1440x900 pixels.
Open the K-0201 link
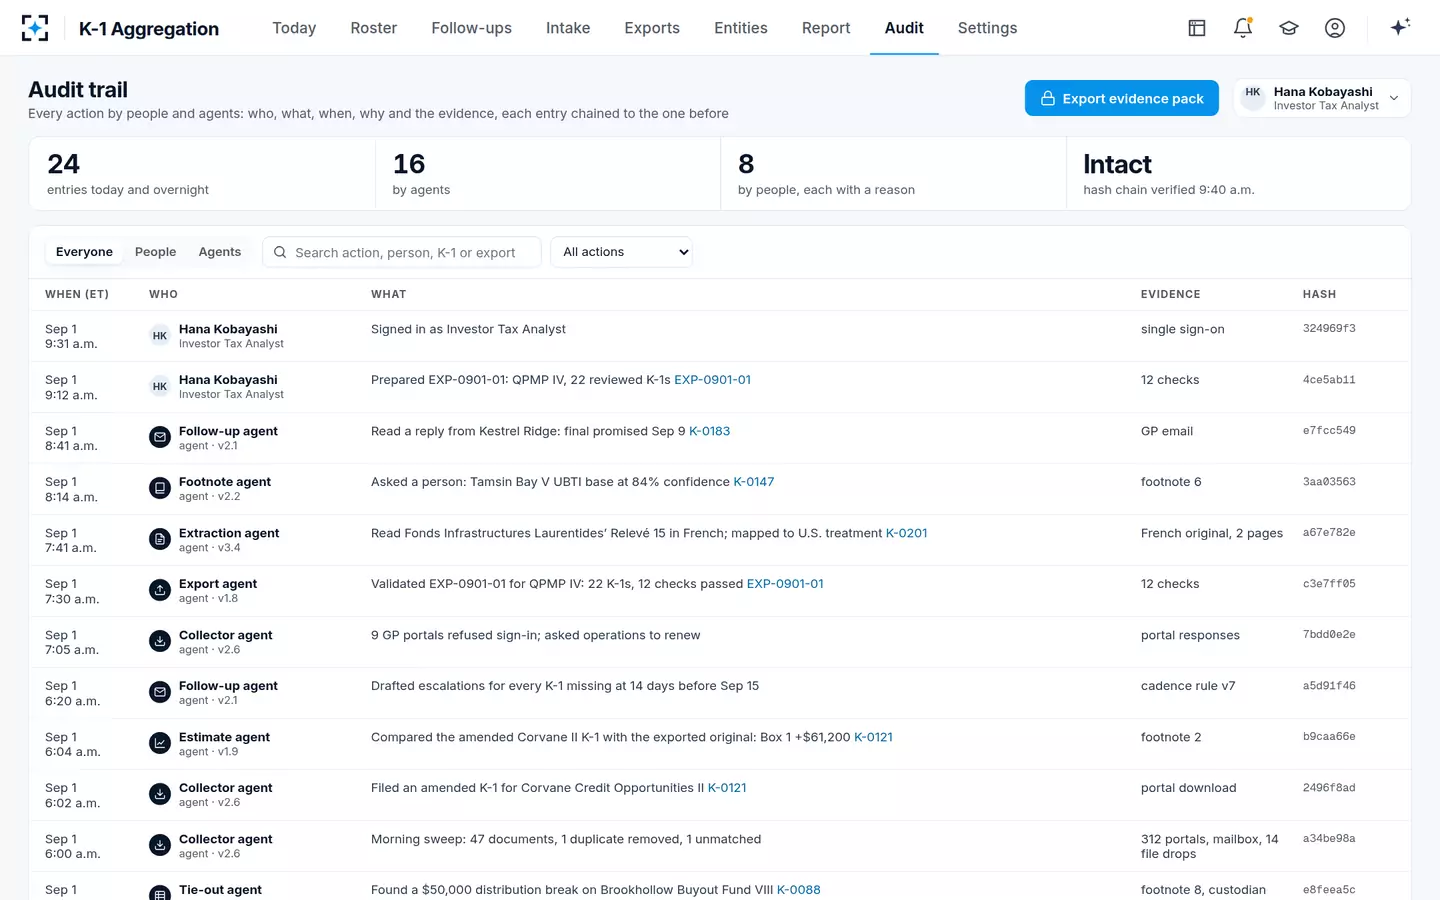tap(907, 533)
